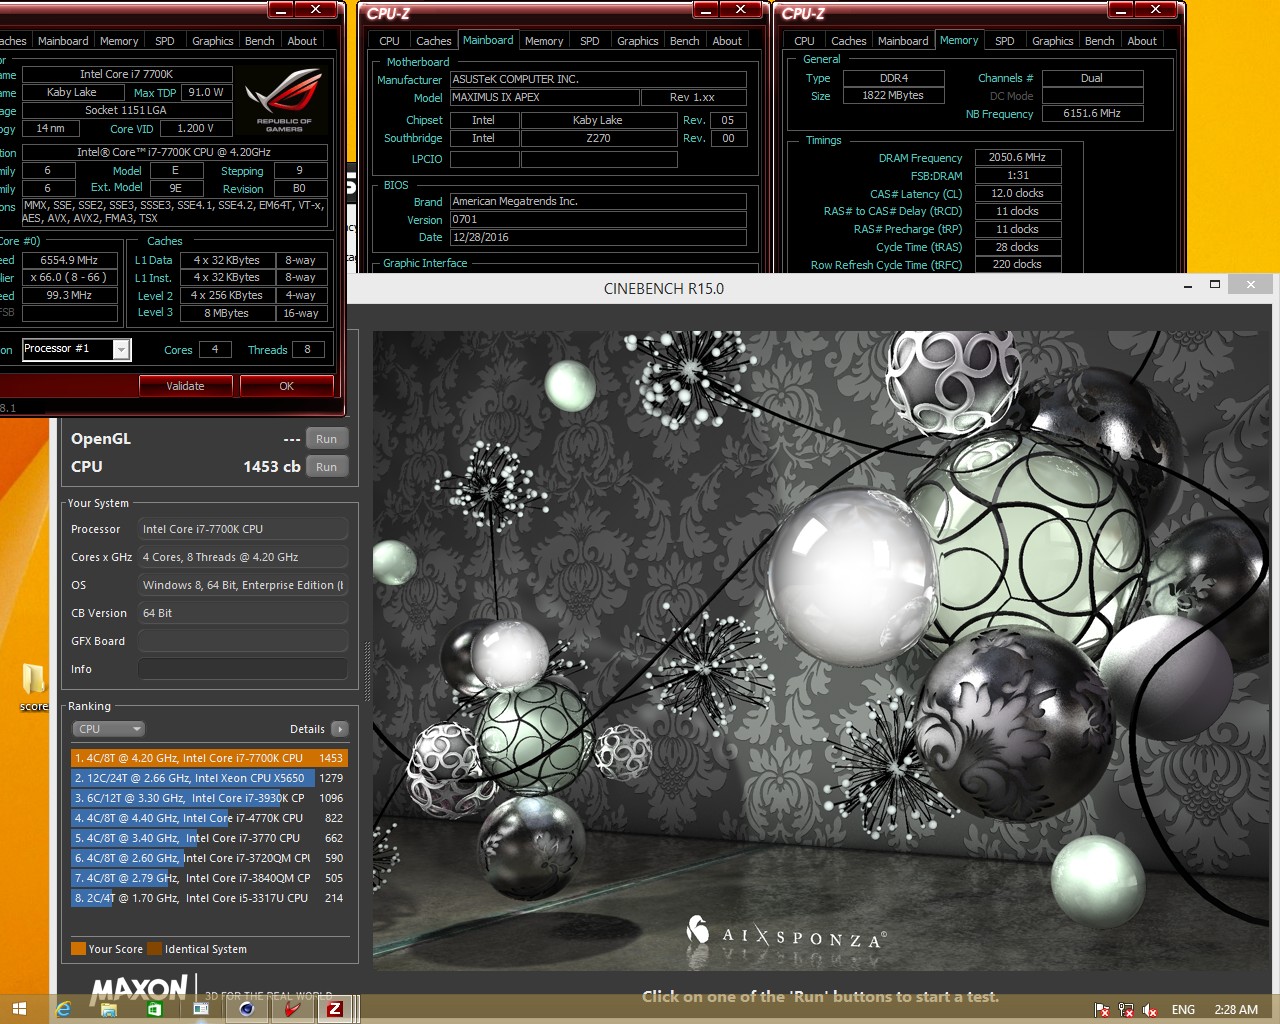Select Caches tab in middle CPU-Z window

pyautogui.click(x=433, y=41)
